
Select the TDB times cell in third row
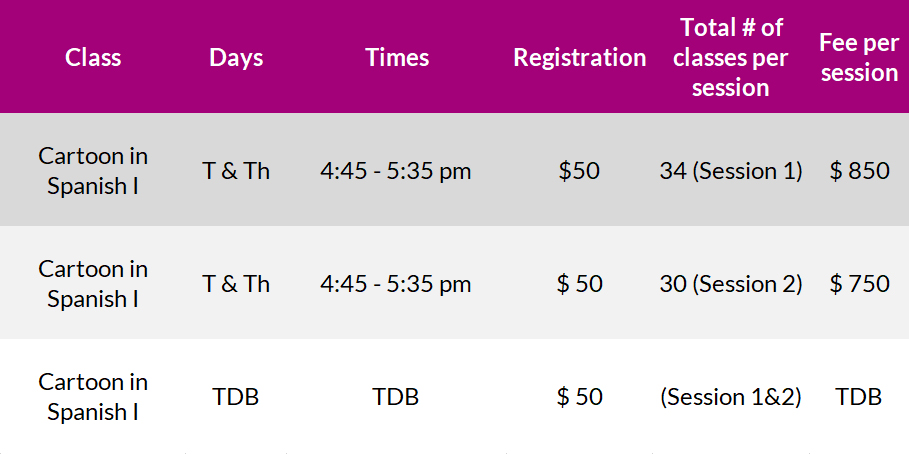coord(395,397)
